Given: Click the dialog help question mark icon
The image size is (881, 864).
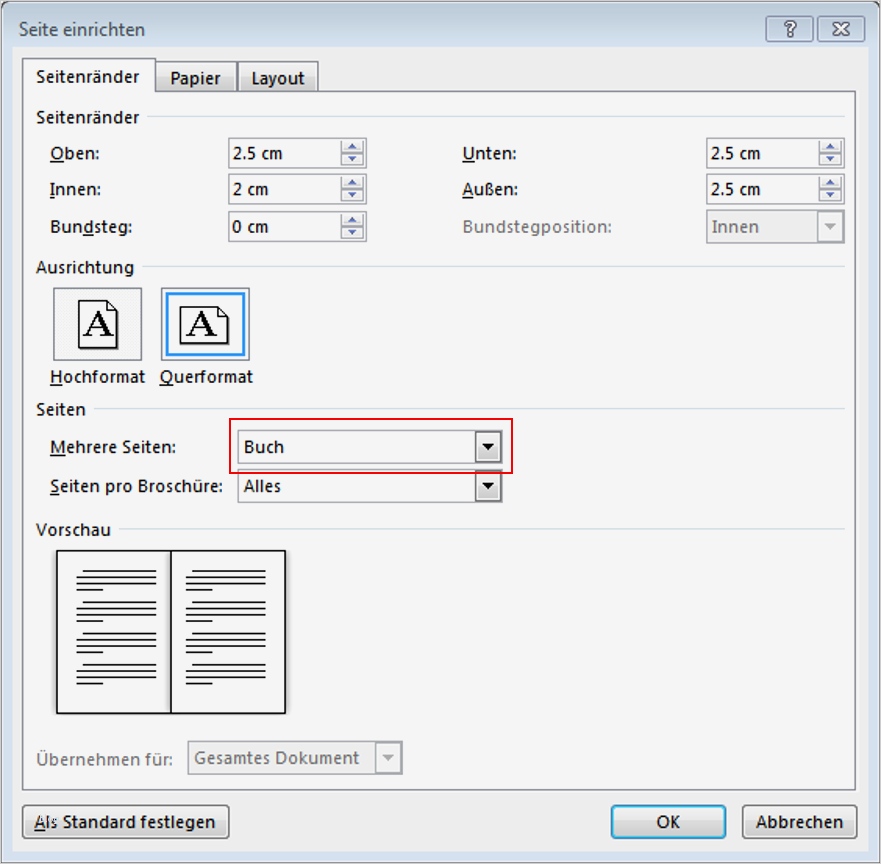Looking at the screenshot, I should (792, 30).
